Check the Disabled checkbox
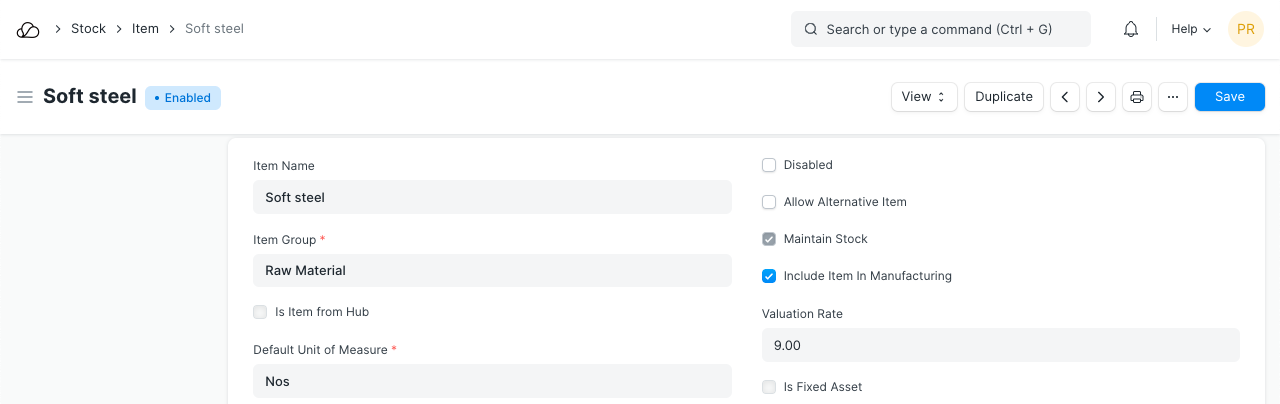 (769, 165)
